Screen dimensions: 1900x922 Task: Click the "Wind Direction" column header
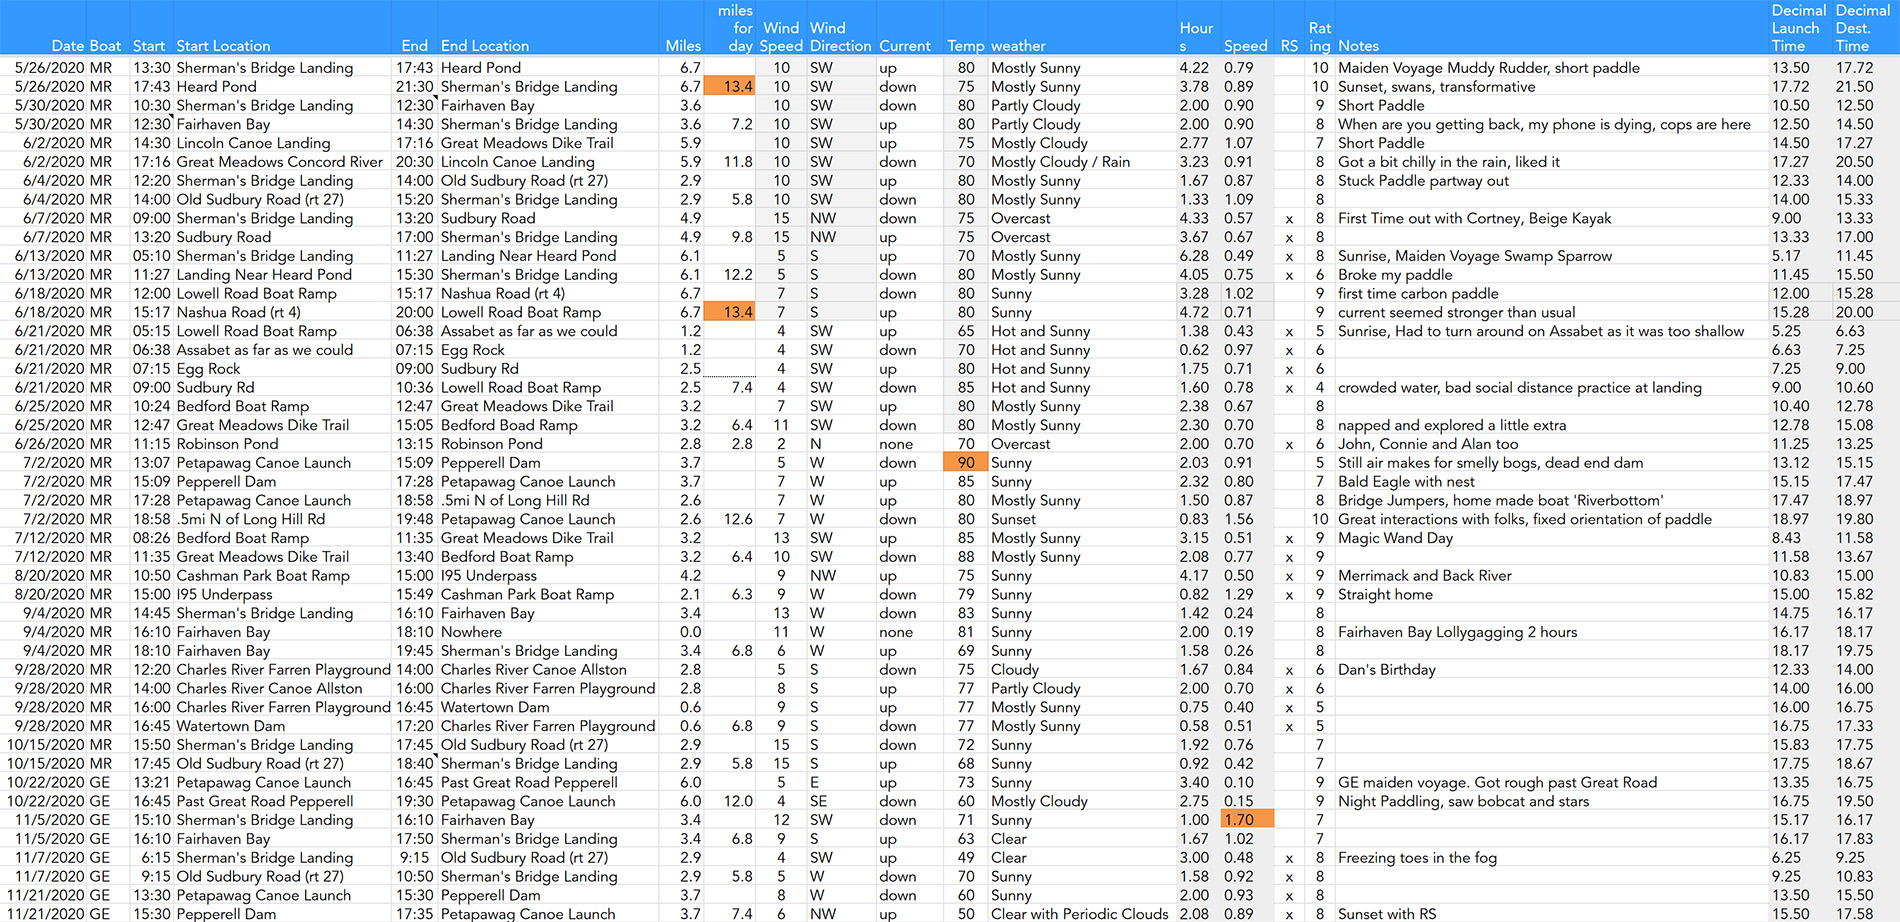840,37
